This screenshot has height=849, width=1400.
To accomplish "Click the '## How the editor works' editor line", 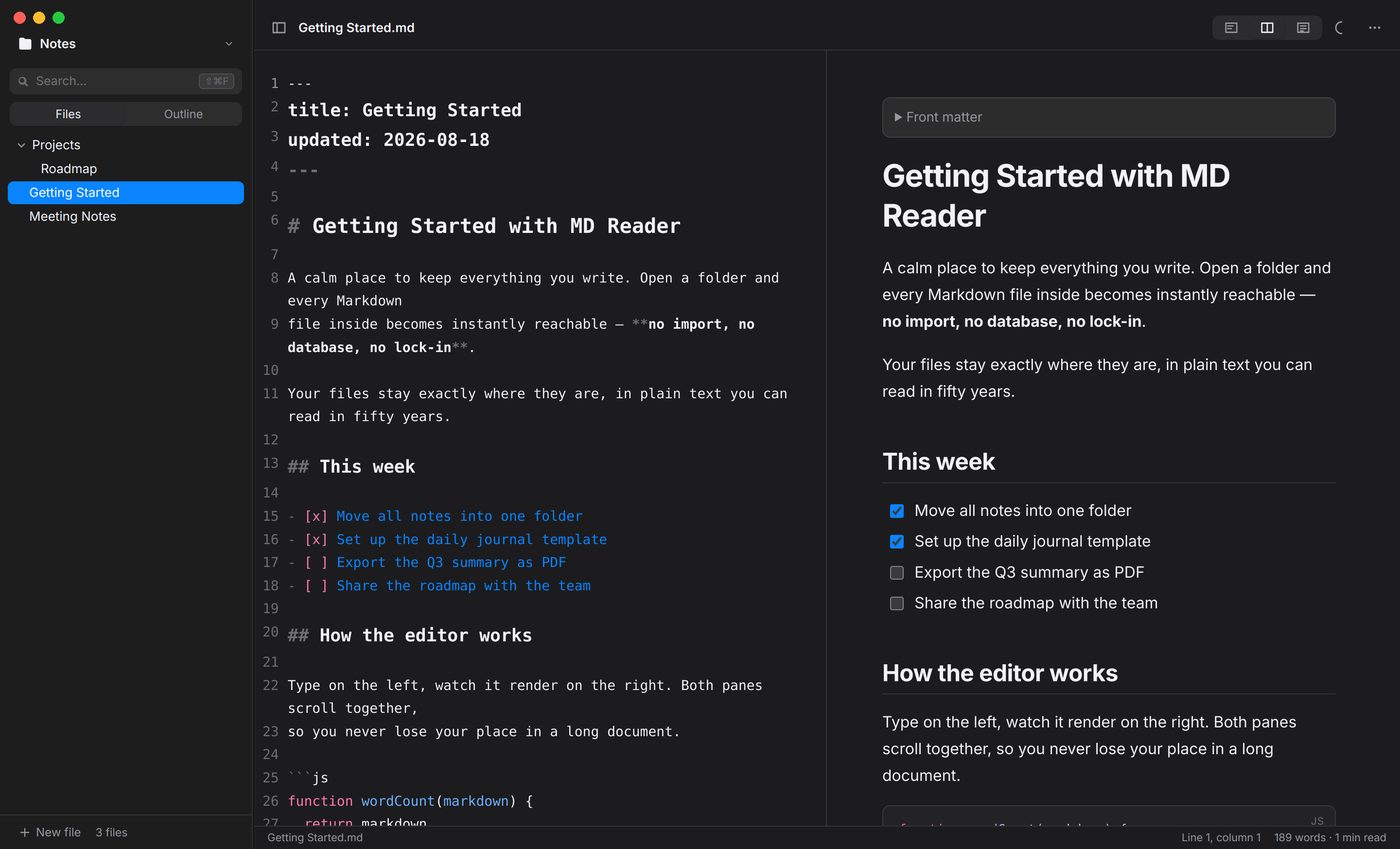I will tap(410, 635).
